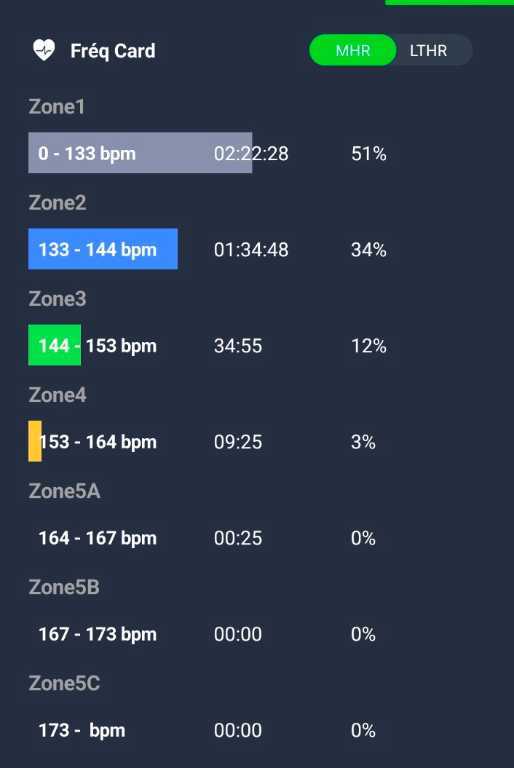
Task: Select the Zone5C heading
Action: click(x=64, y=683)
